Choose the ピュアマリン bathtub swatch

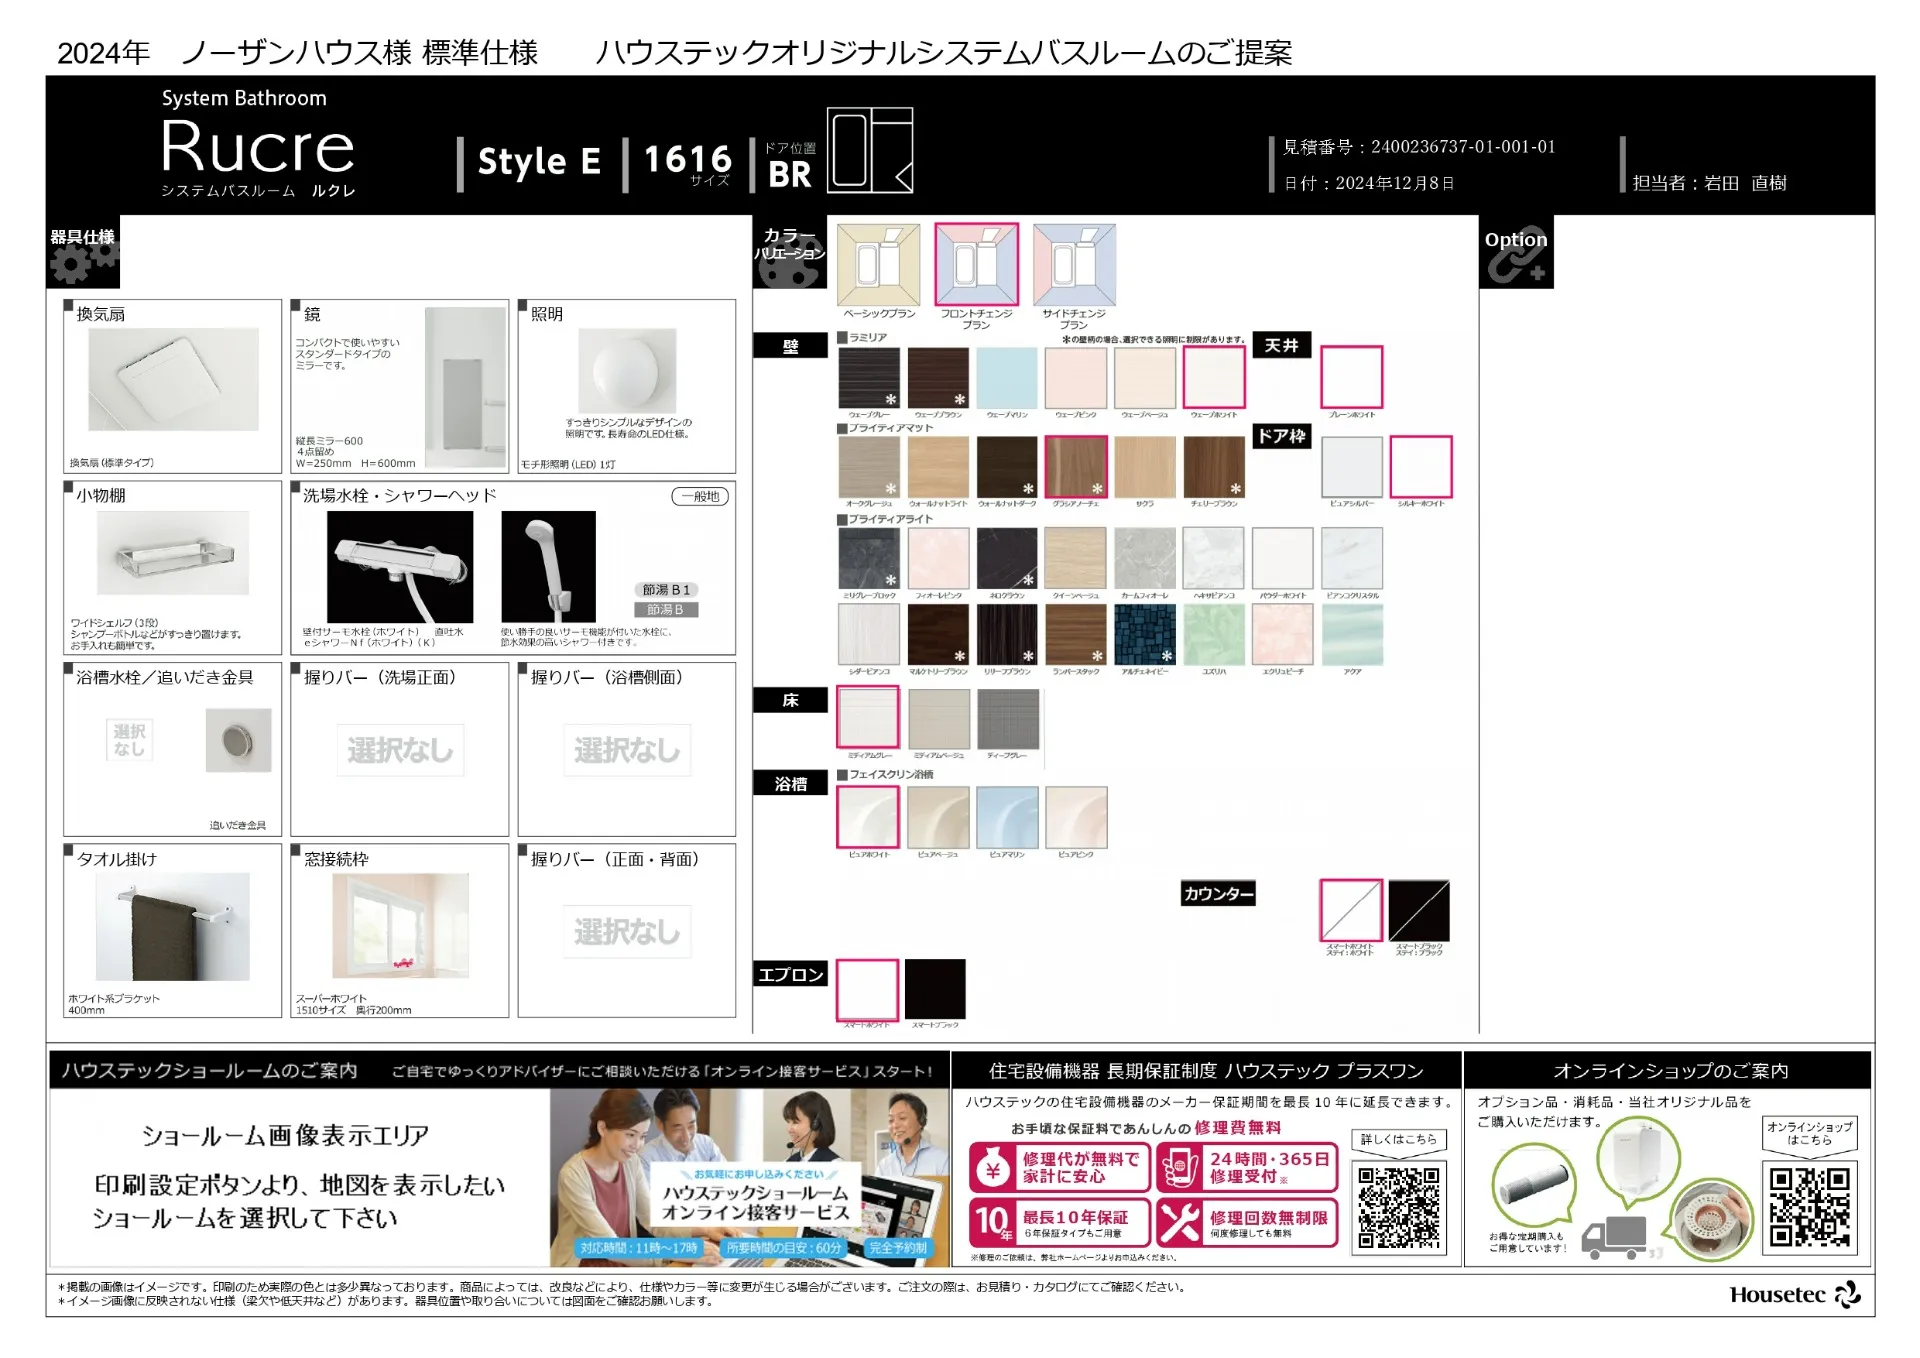pyautogui.click(x=1007, y=817)
